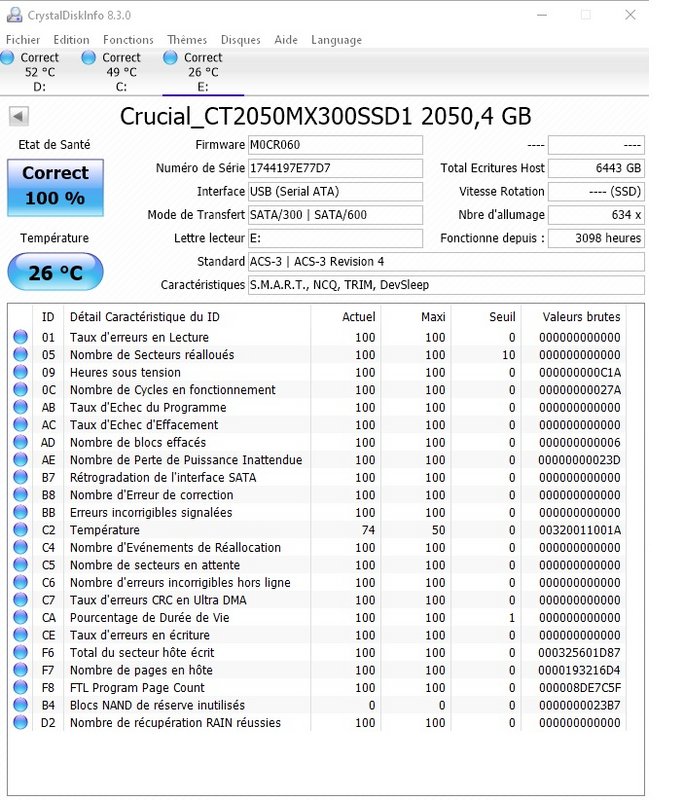Open the Language menu

[x=337, y=40]
